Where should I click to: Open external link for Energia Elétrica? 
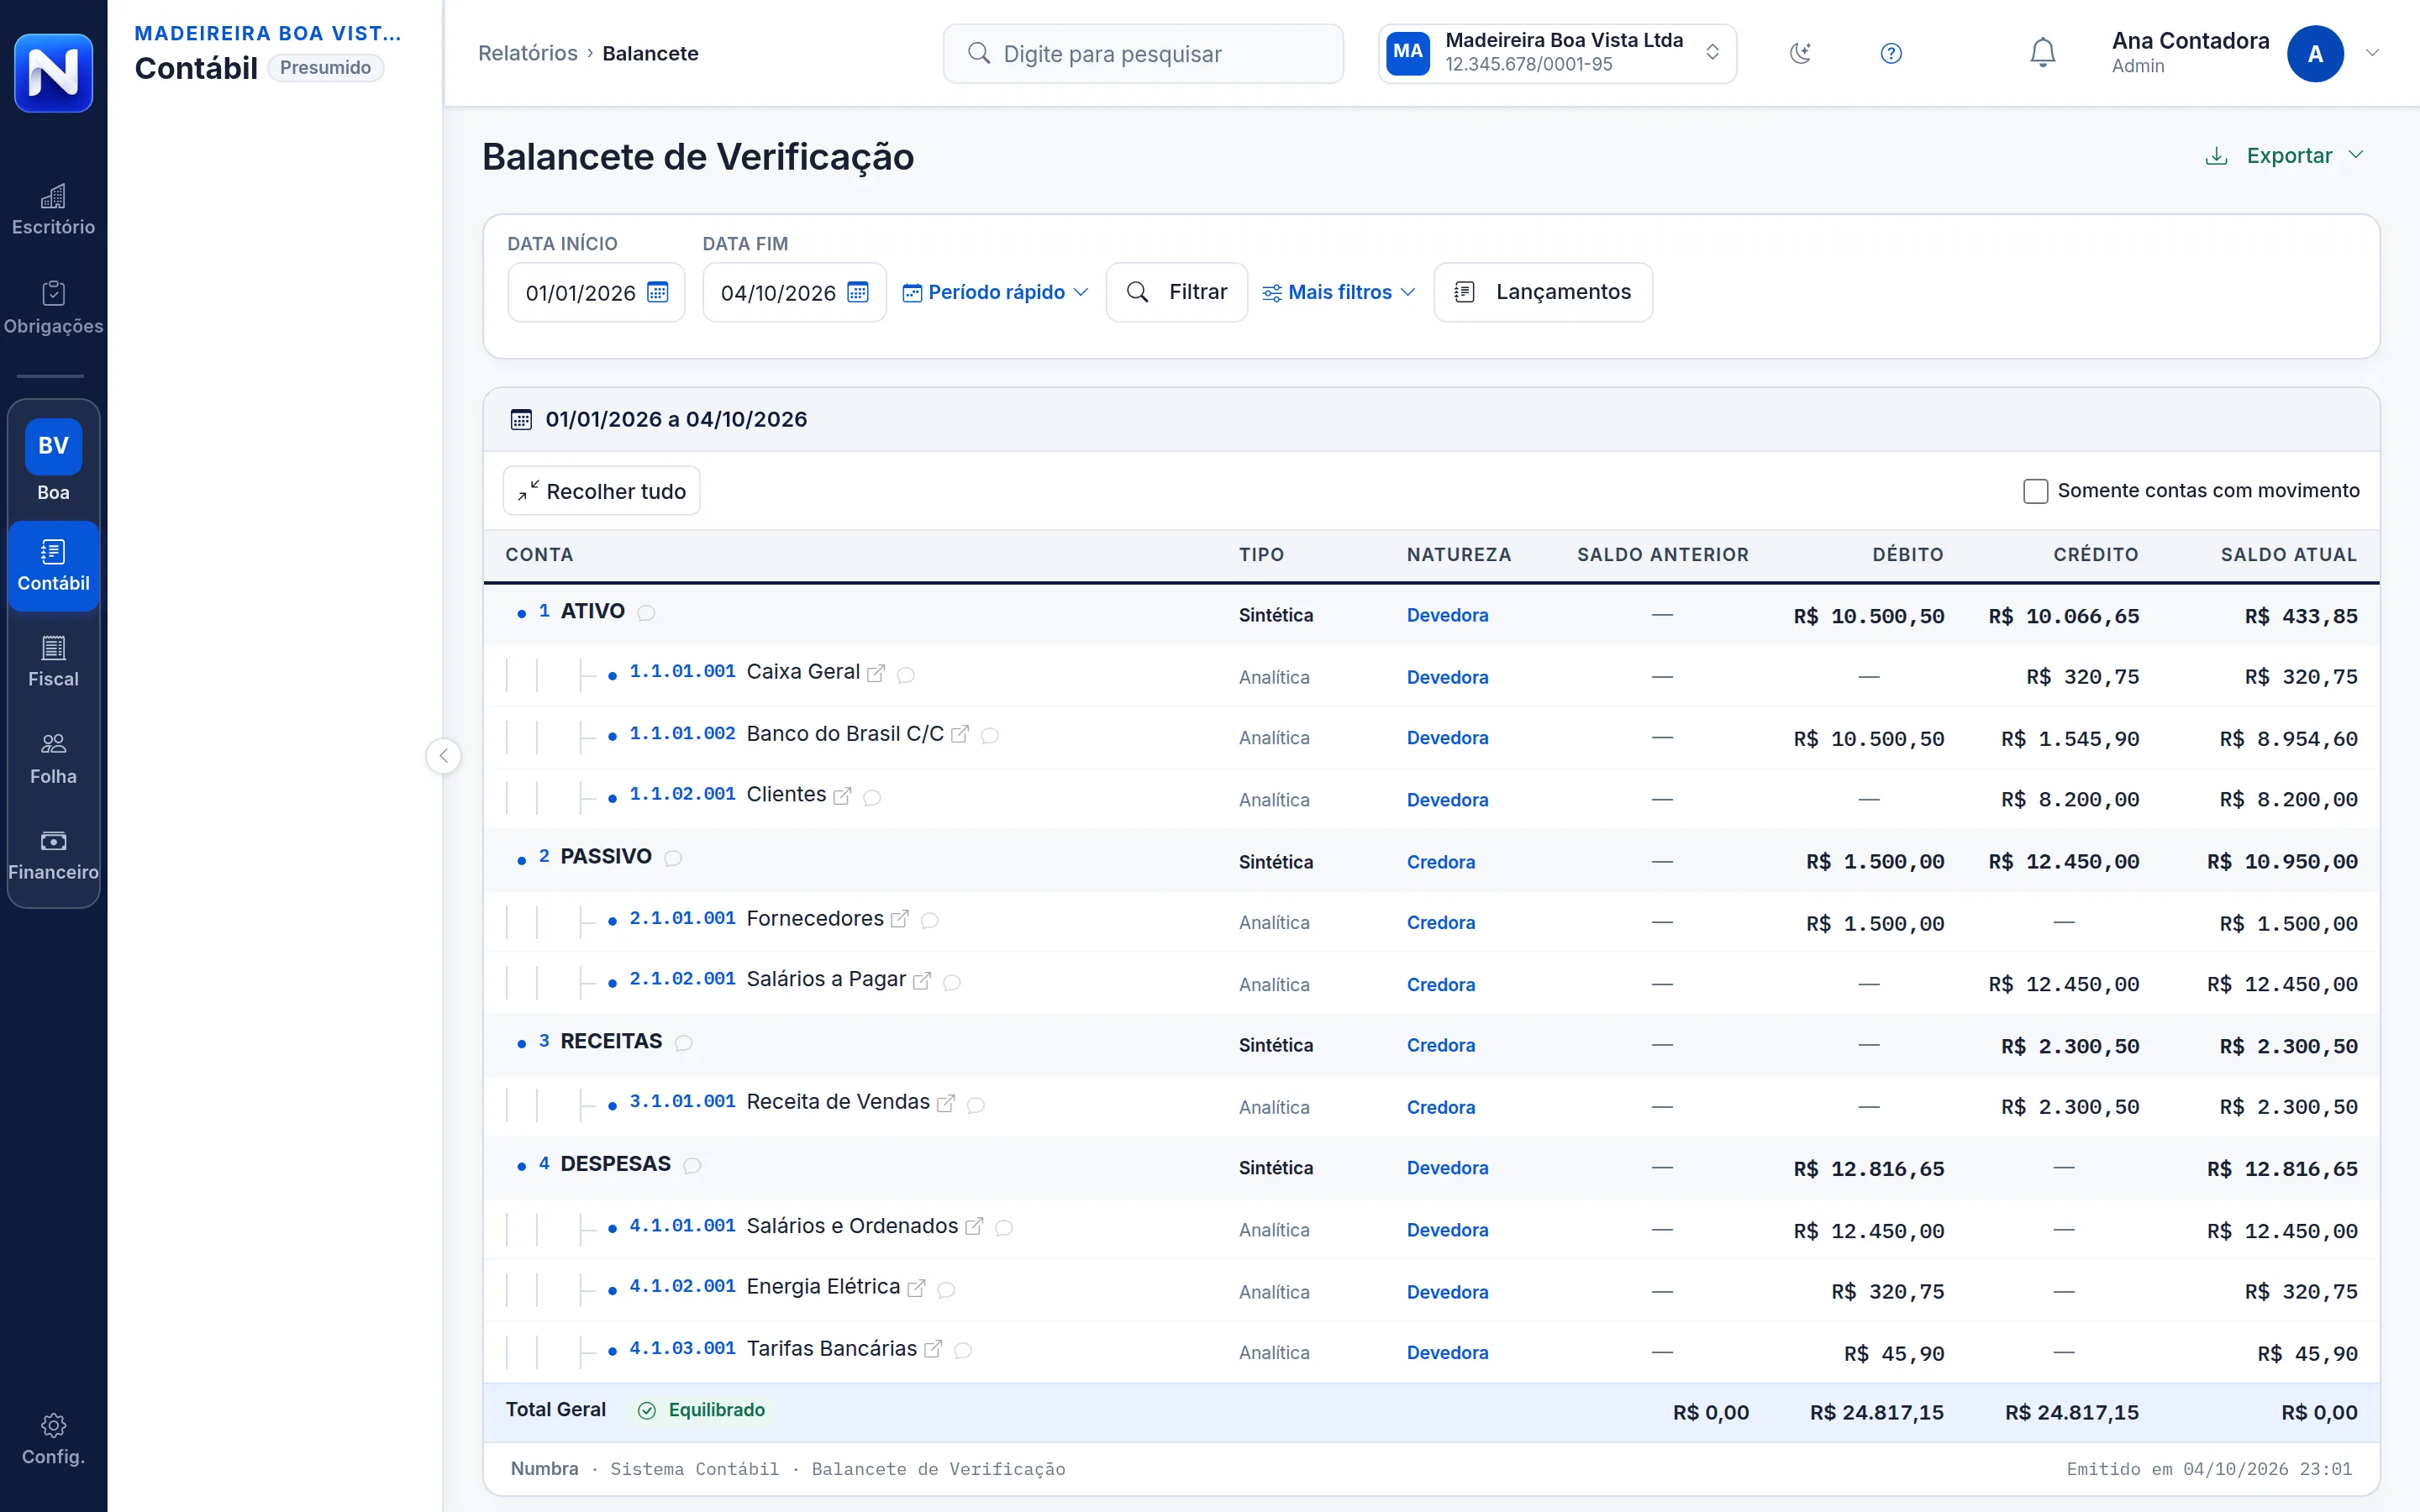point(916,1288)
